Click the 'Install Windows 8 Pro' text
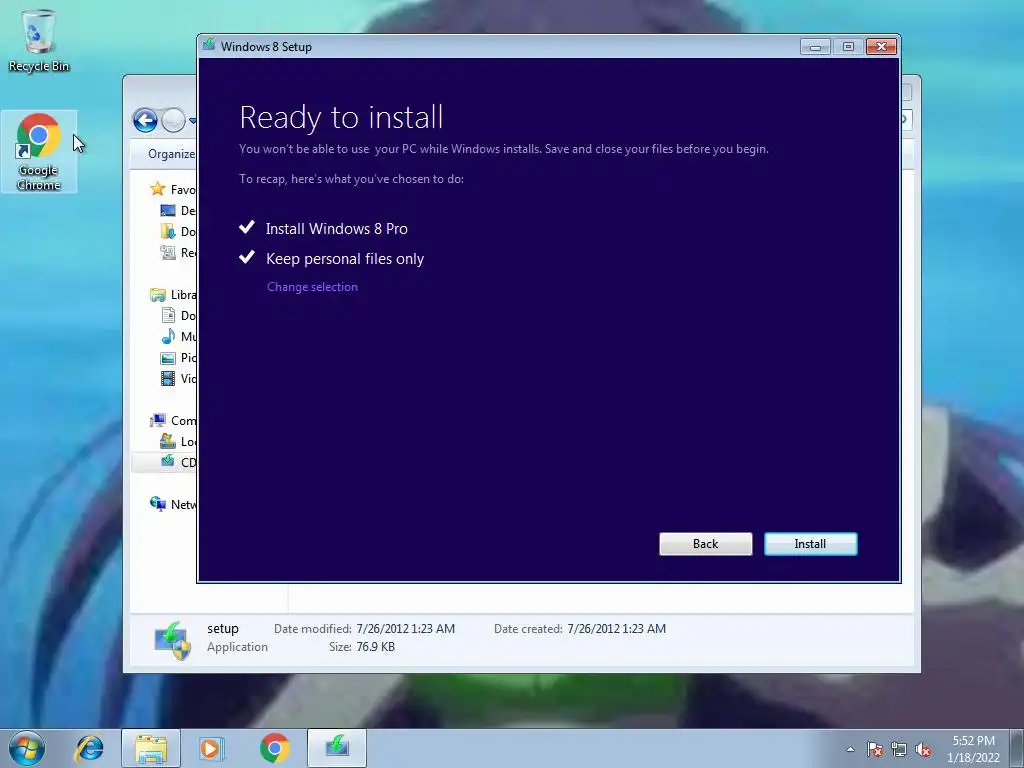This screenshot has height=768, width=1024. [x=336, y=229]
